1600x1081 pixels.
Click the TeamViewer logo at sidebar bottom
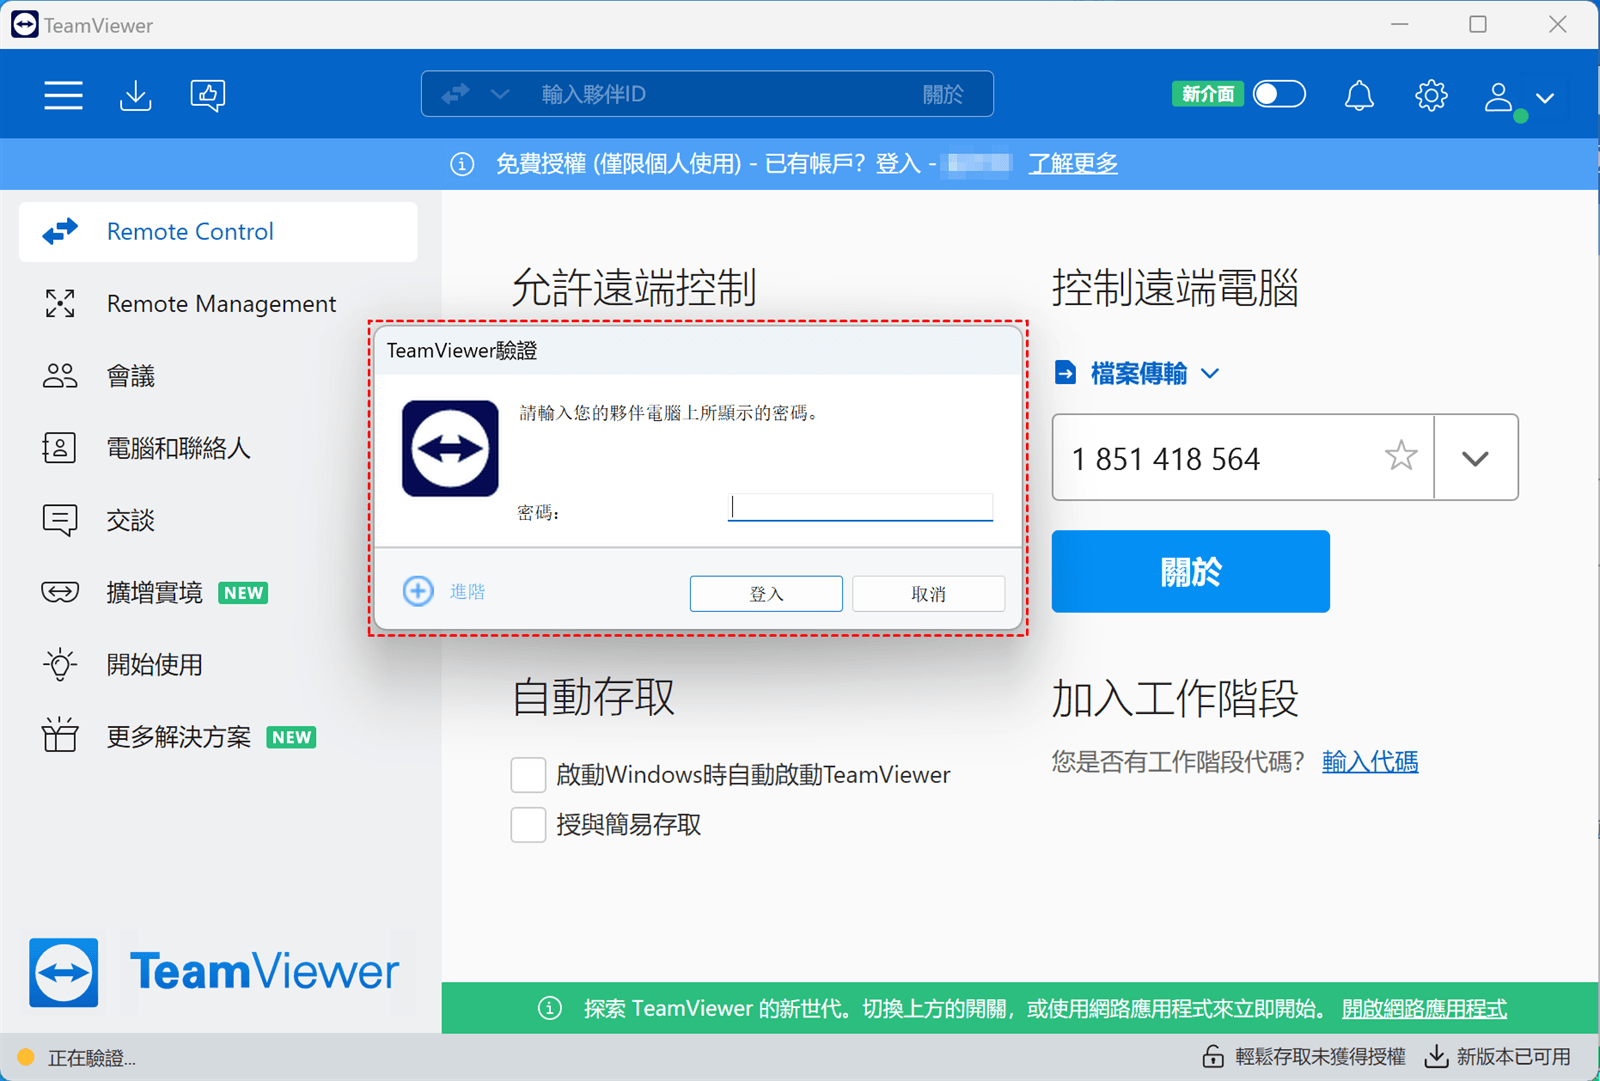[64, 972]
